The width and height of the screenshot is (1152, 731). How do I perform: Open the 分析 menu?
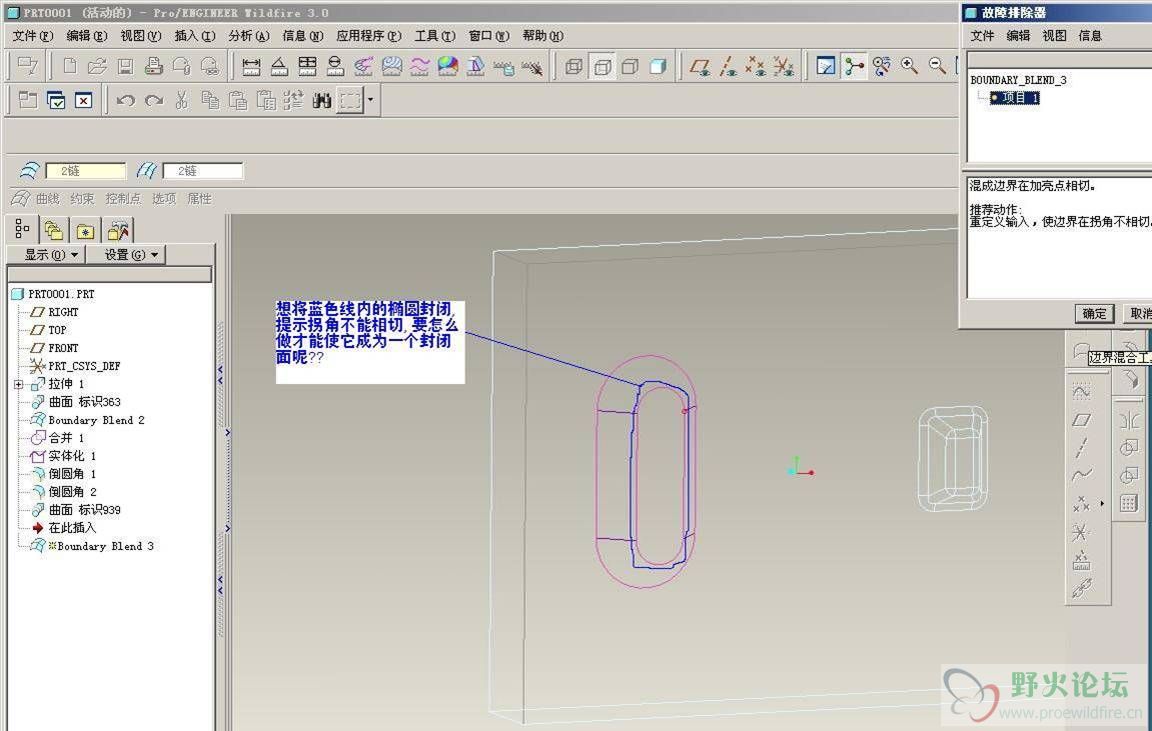pos(248,35)
